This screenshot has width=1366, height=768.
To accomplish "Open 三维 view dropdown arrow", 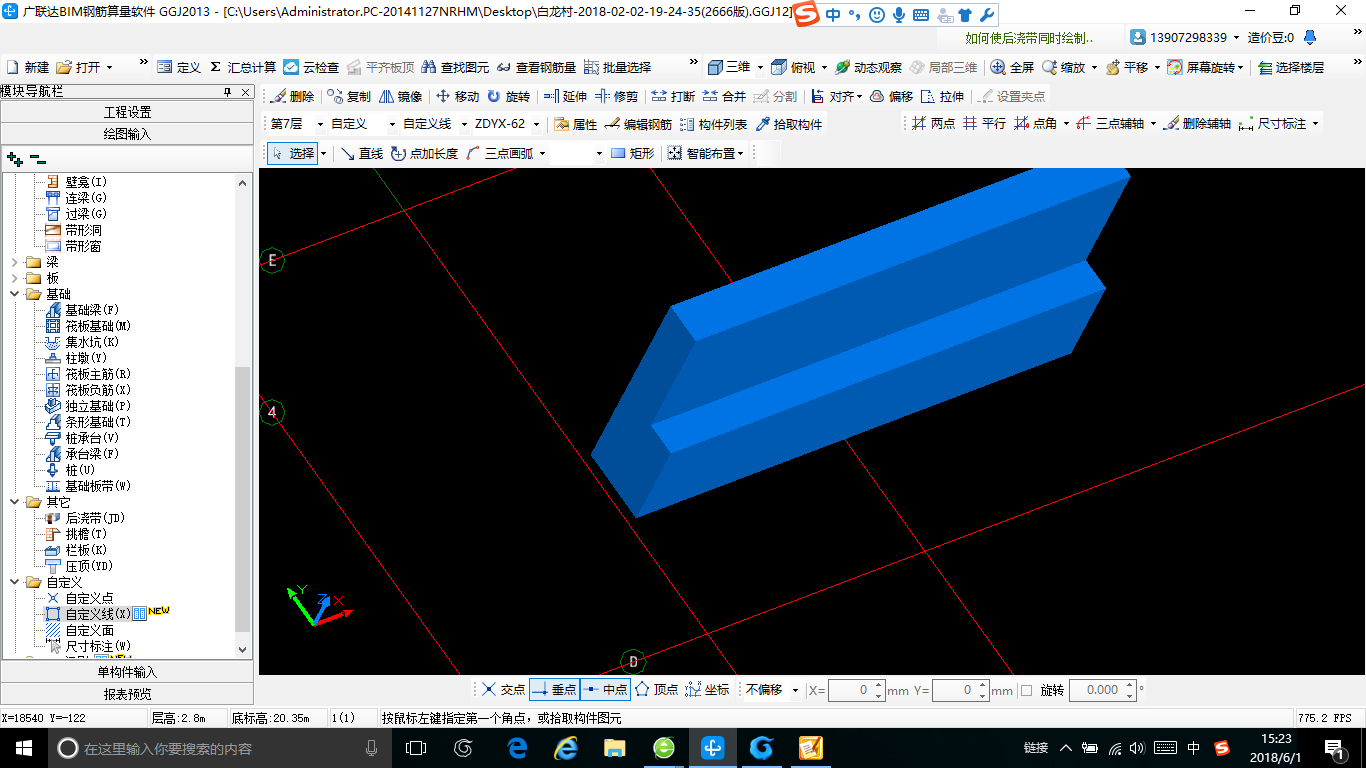I will (760, 67).
